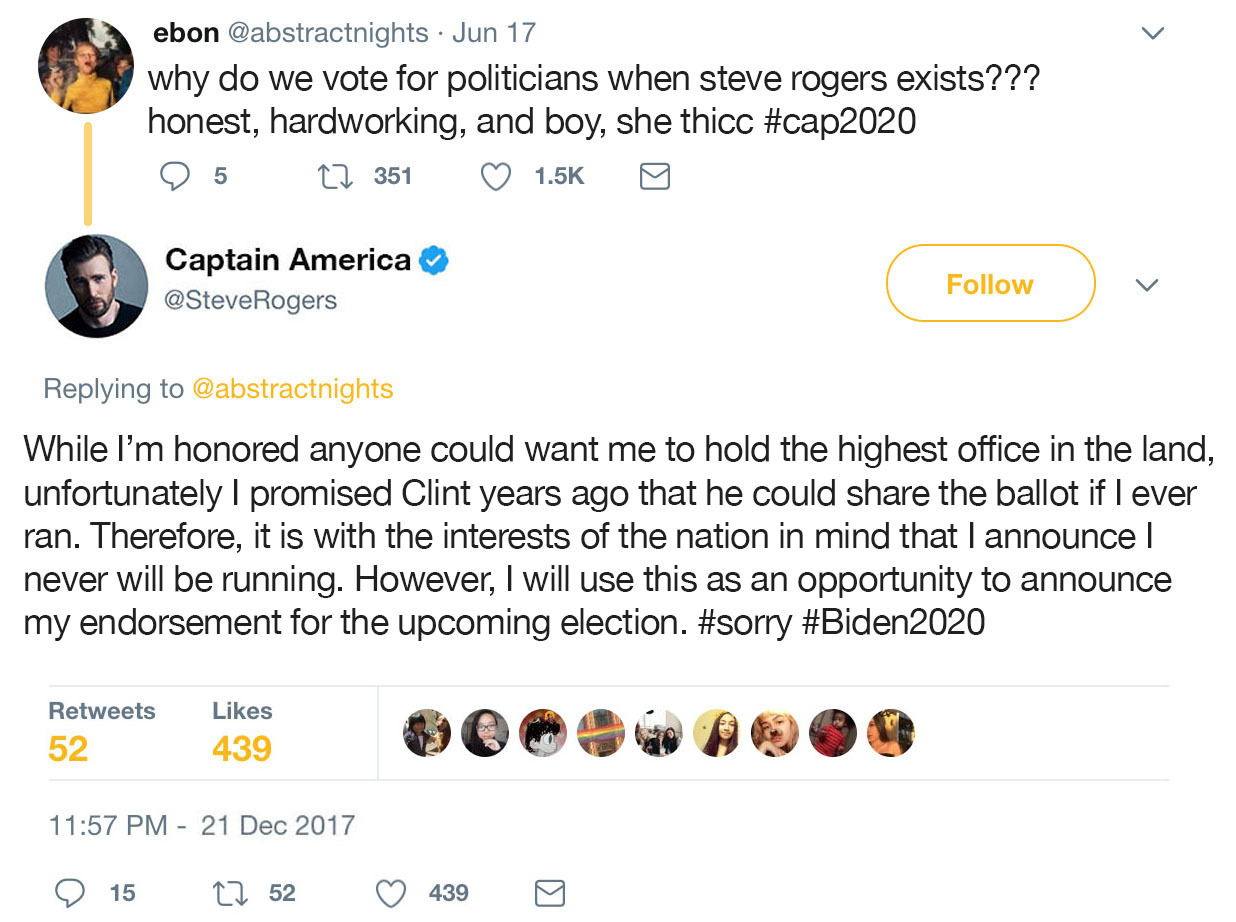
Task: View the Likes count of 439
Action: tap(241, 748)
